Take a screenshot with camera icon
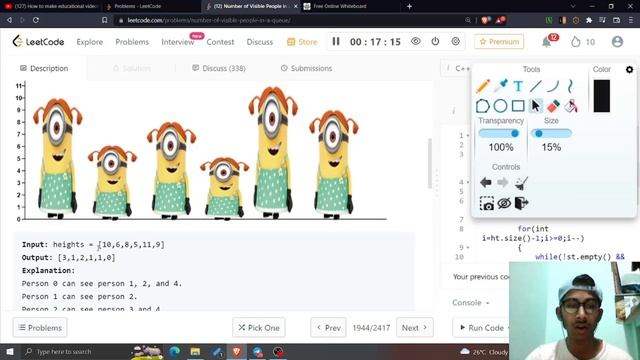This screenshot has width=640, height=360. pyautogui.click(x=487, y=203)
